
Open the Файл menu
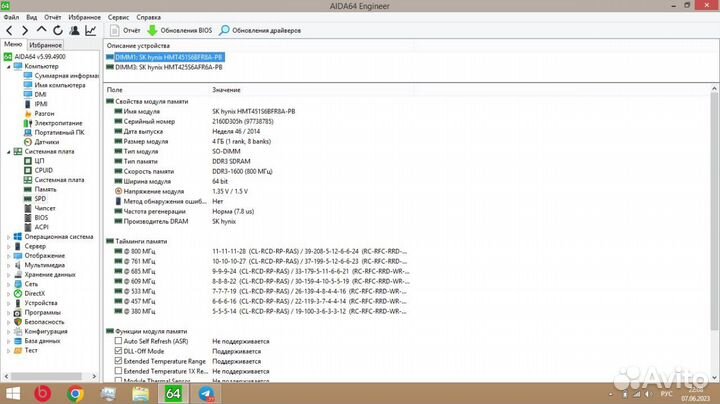point(11,17)
